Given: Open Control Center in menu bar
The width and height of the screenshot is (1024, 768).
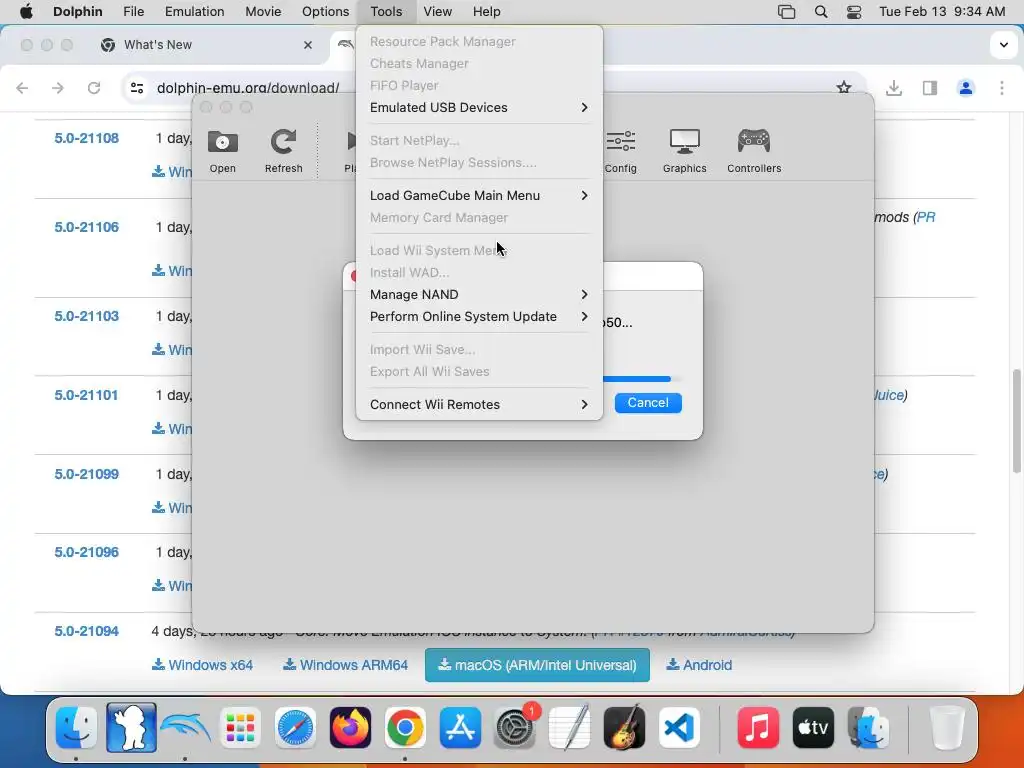Looking at the screenshot, I should click(854, 11).
